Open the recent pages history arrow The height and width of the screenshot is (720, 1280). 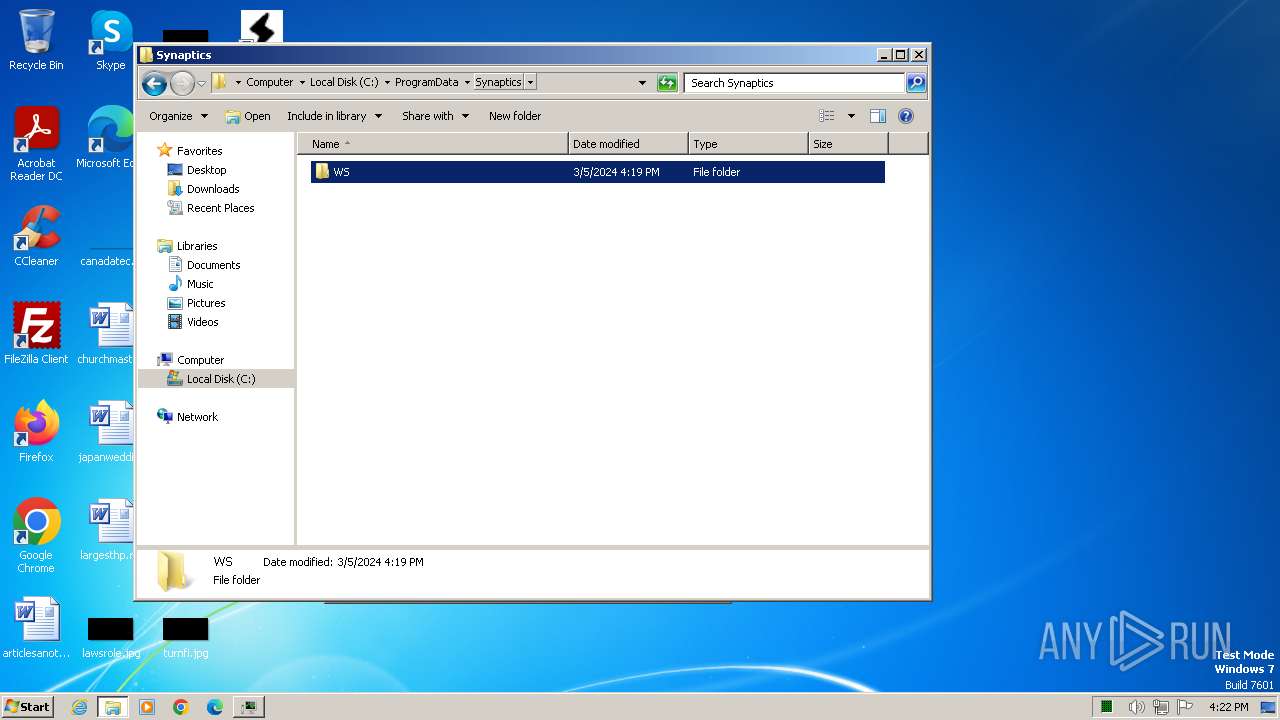pyautogui.click(x=201, y=83)
